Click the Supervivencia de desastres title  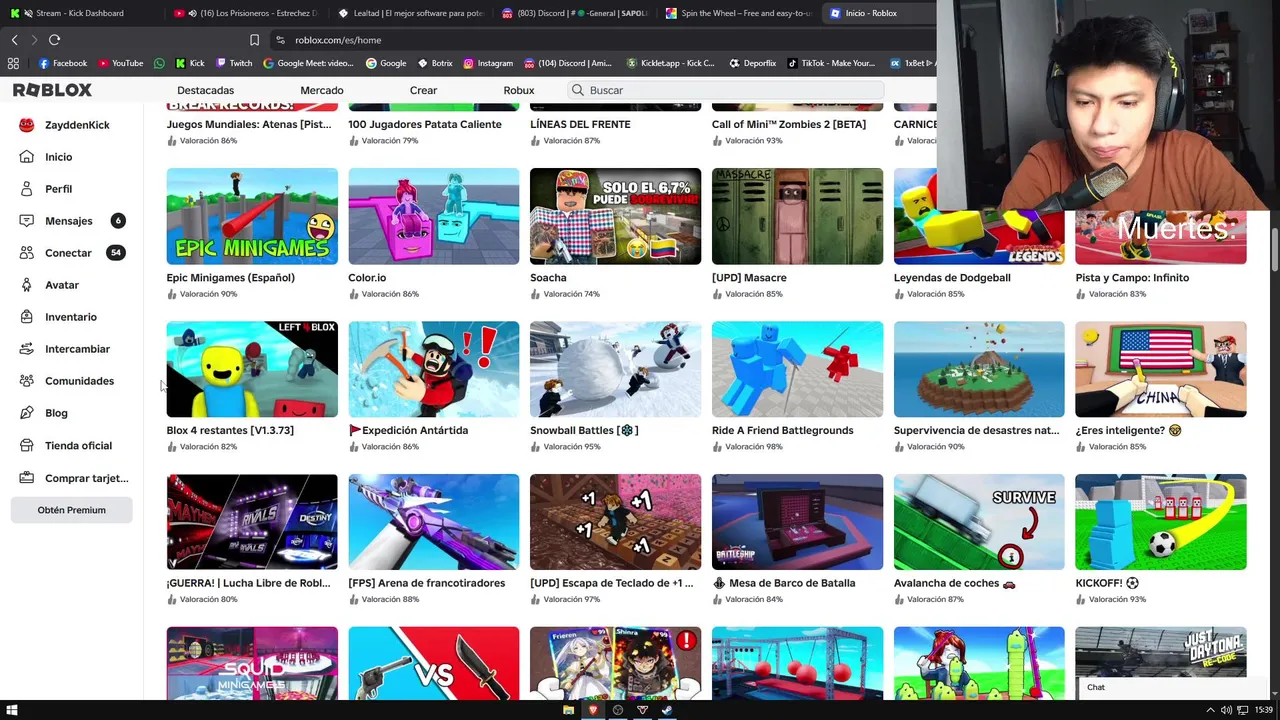click(976, 431)
